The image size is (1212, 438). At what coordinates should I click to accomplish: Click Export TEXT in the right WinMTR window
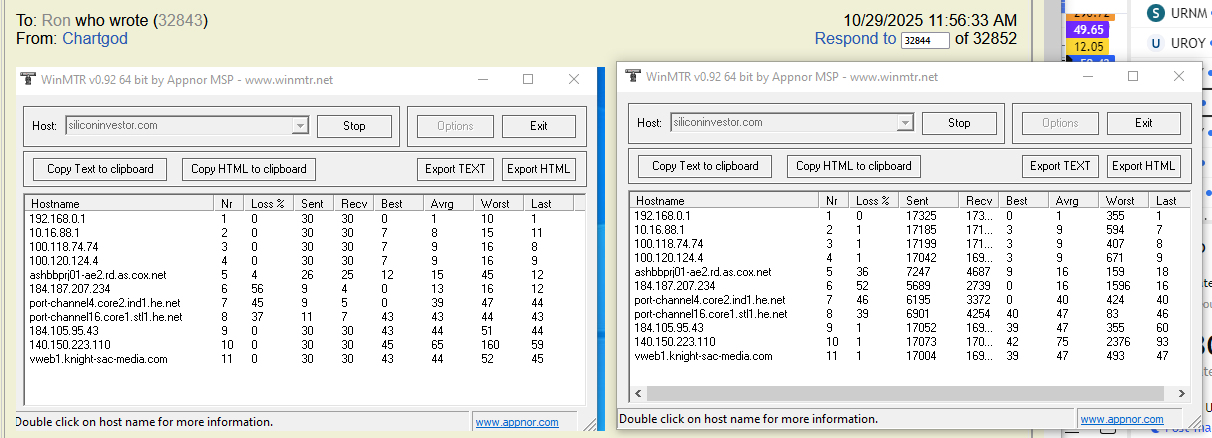tap(1060, 166)
